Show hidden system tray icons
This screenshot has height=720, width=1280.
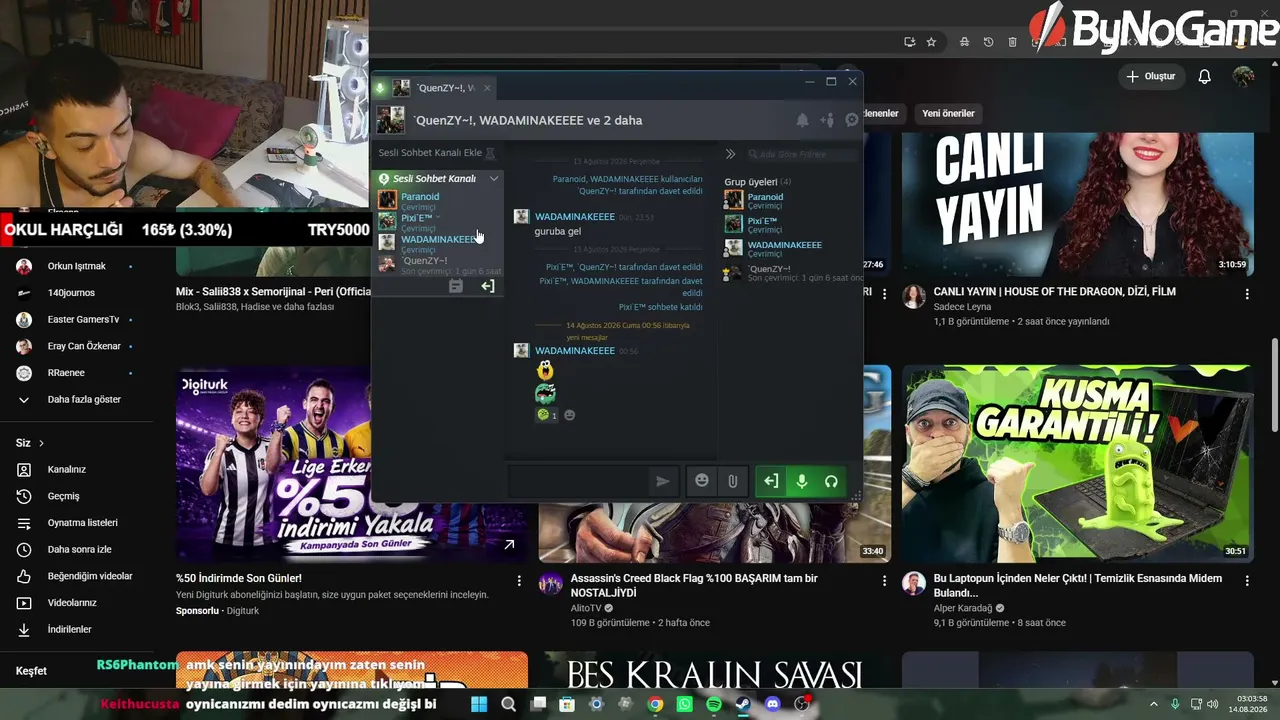pyautogui.click(x=1153, y=704)
